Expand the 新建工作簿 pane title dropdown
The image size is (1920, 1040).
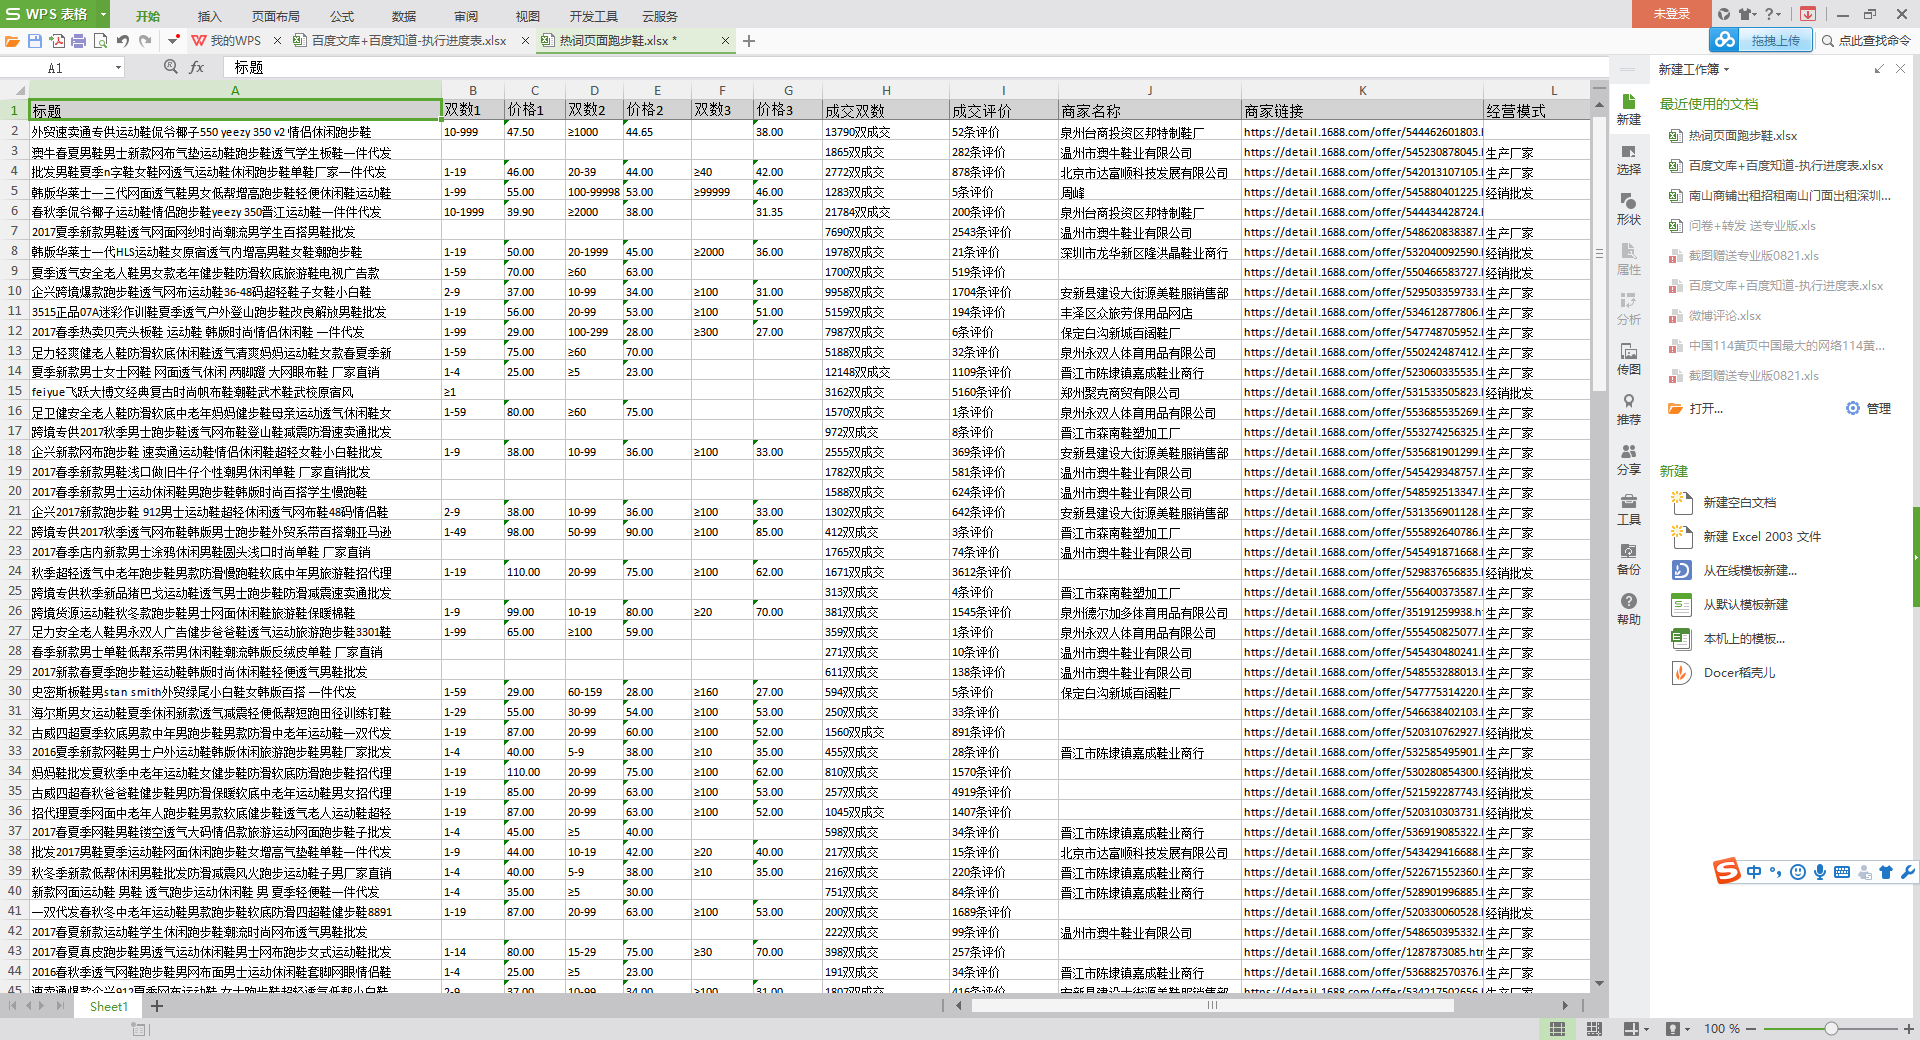point(1726,70)
